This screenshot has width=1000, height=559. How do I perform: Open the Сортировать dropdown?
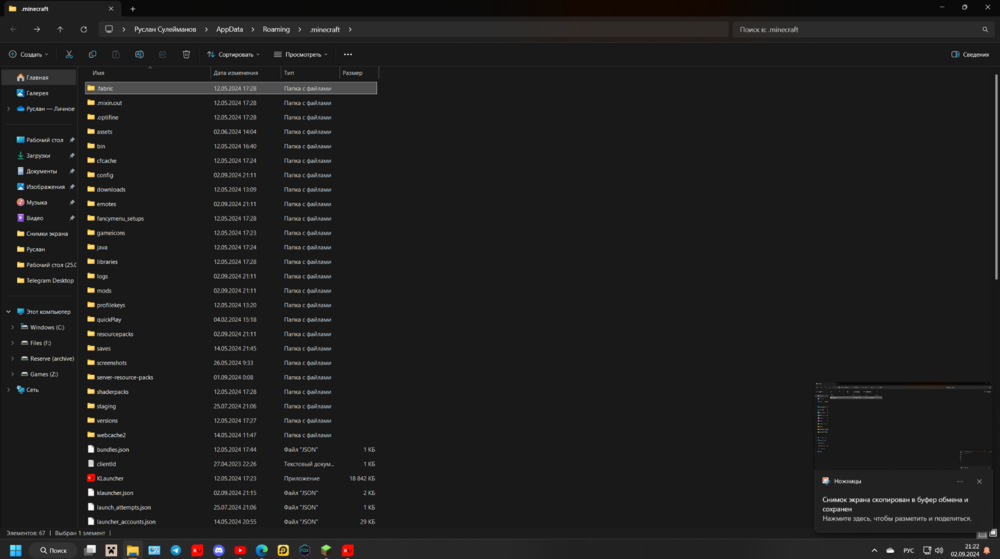coord(233,55)
